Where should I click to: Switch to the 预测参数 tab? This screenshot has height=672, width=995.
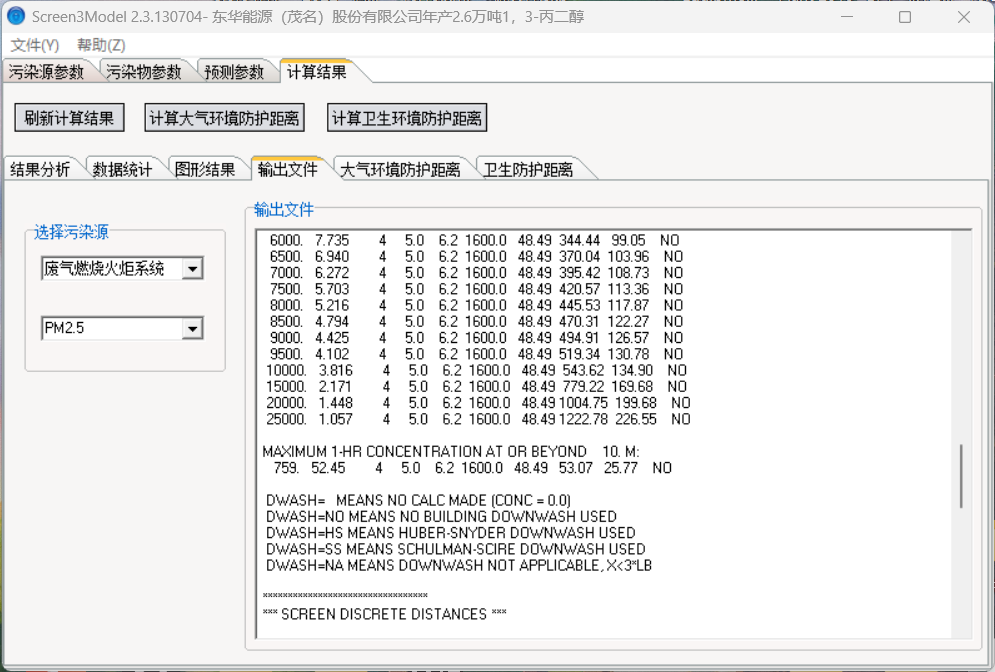click(234, 72)
